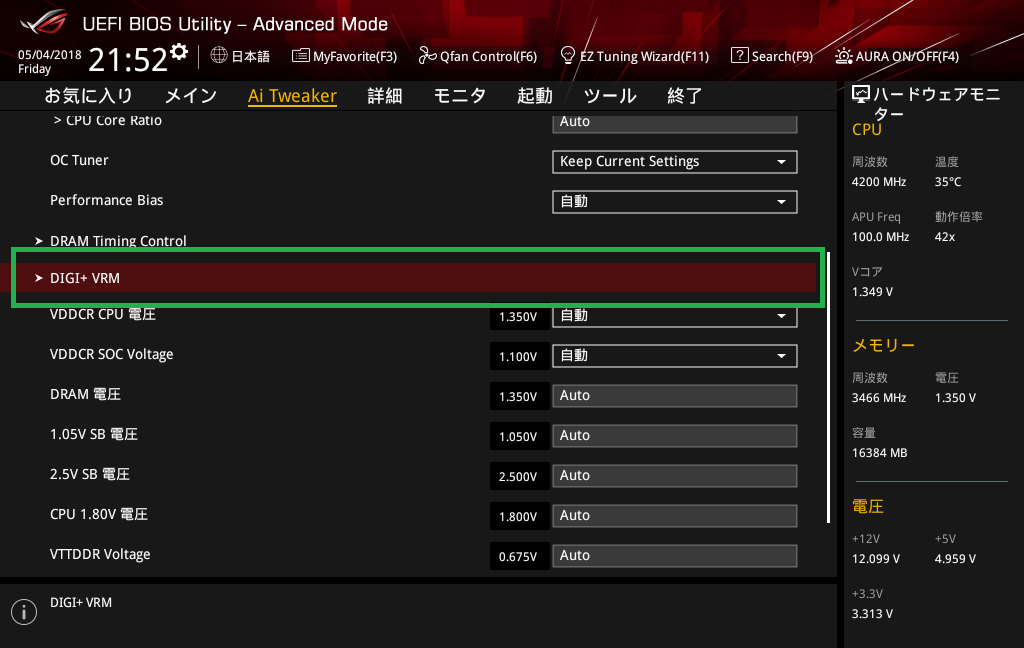Open the VDDCR SOC Voltage dropdown
The height and width of the screenshot is (648, 1024).
click(x=675, y=356)
